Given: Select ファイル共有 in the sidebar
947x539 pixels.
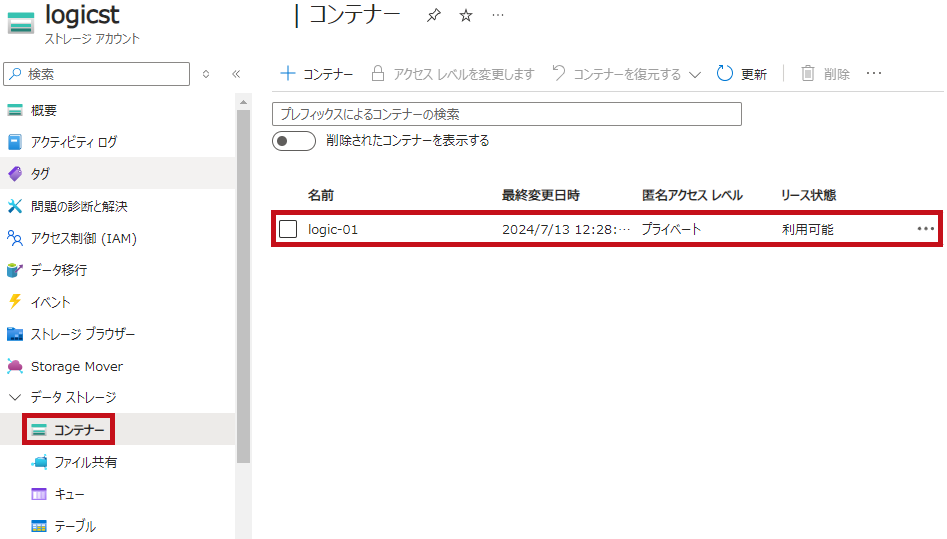Looking at the screenshot, I should (85, 462).
